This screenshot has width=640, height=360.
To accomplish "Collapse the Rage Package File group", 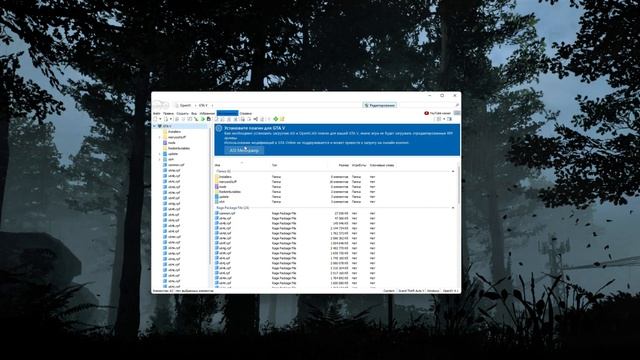I will tap(453, 208).
